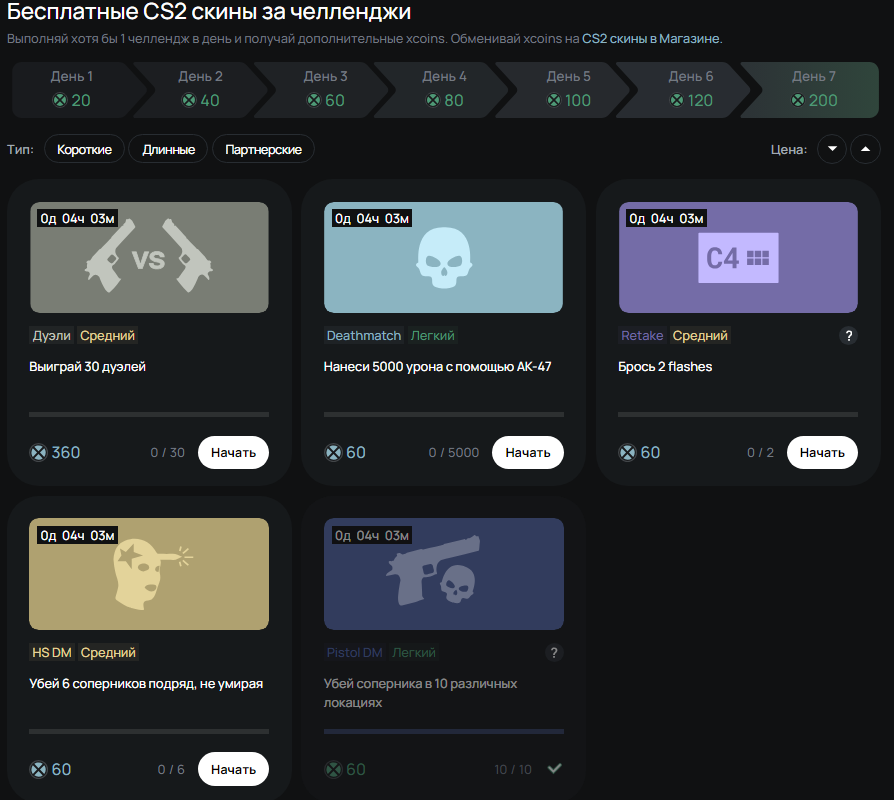
Task: Click the Дуэли mode tag
Action: 51,335
